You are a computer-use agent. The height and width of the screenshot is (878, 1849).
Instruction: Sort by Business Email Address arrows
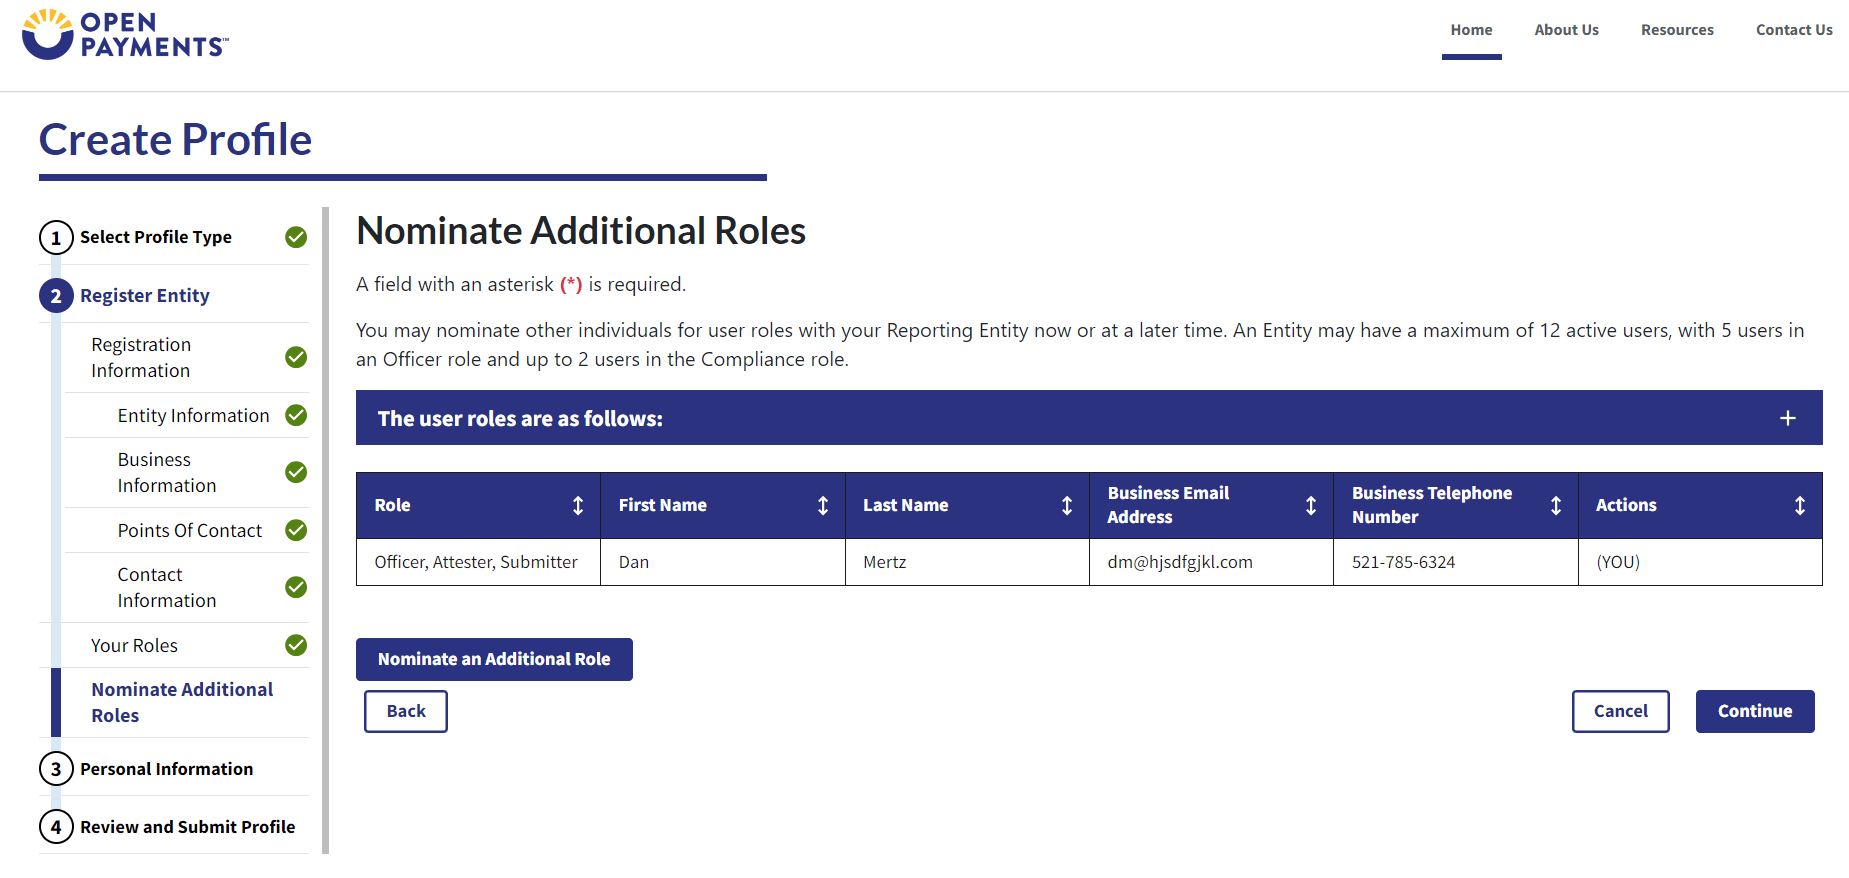pos(1311,506)
